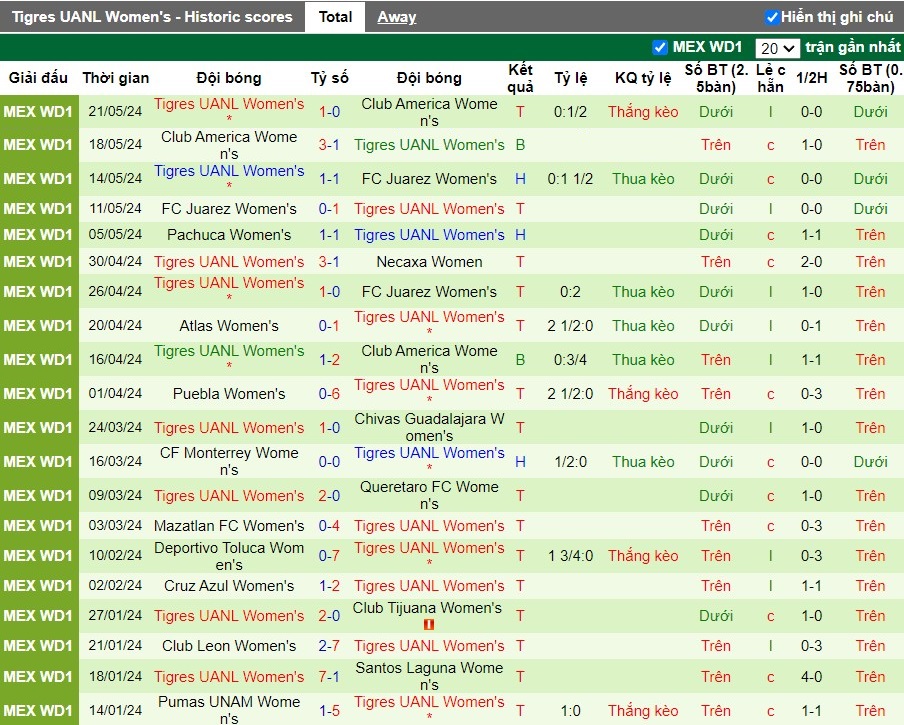904x725 pixels.
Task: Click the B result on 16/04/24
Action: [520, 360]
